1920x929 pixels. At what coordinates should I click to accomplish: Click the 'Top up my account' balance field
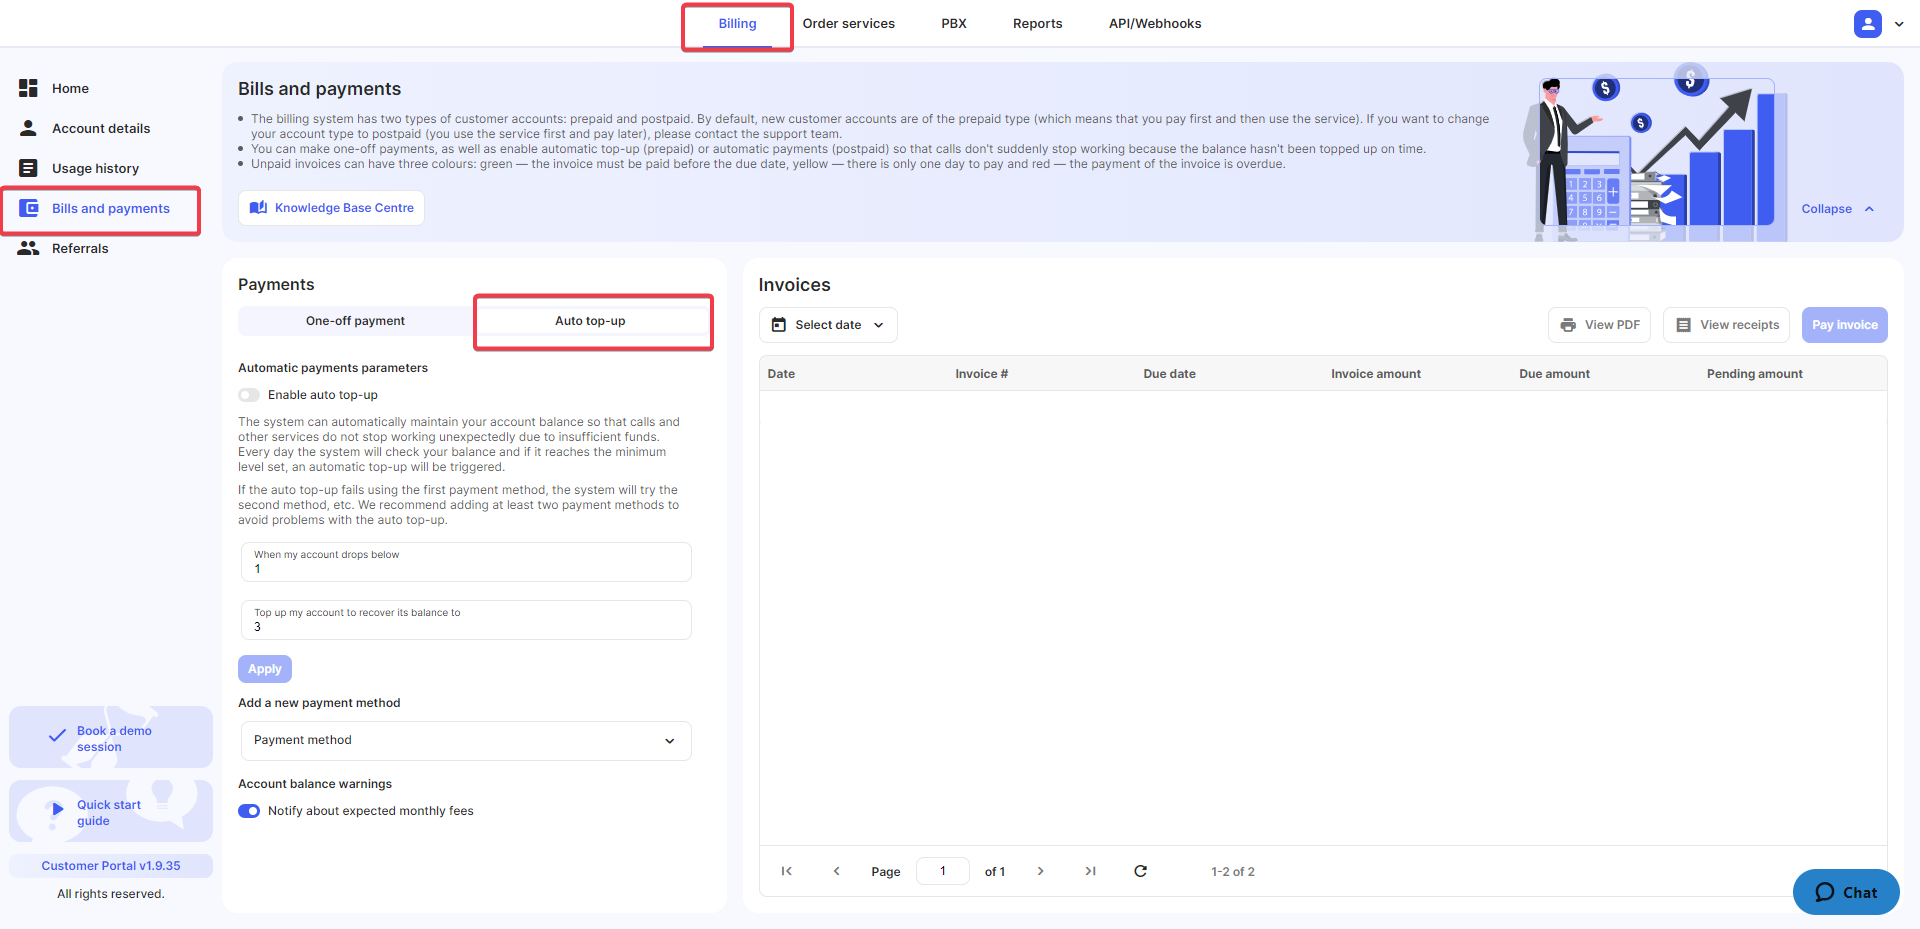point(466,620)
